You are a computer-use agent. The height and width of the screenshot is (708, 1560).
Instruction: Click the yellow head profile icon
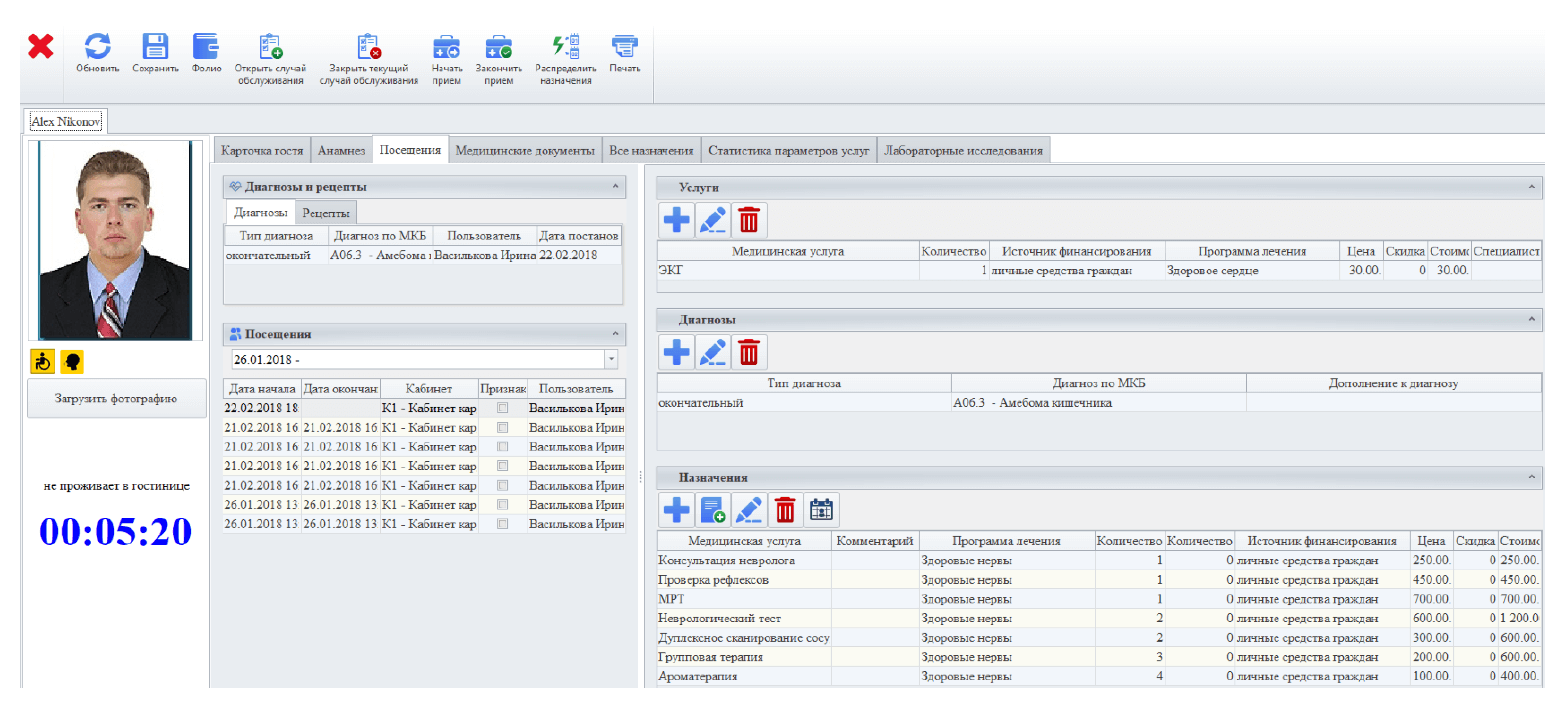coord(72,360)
